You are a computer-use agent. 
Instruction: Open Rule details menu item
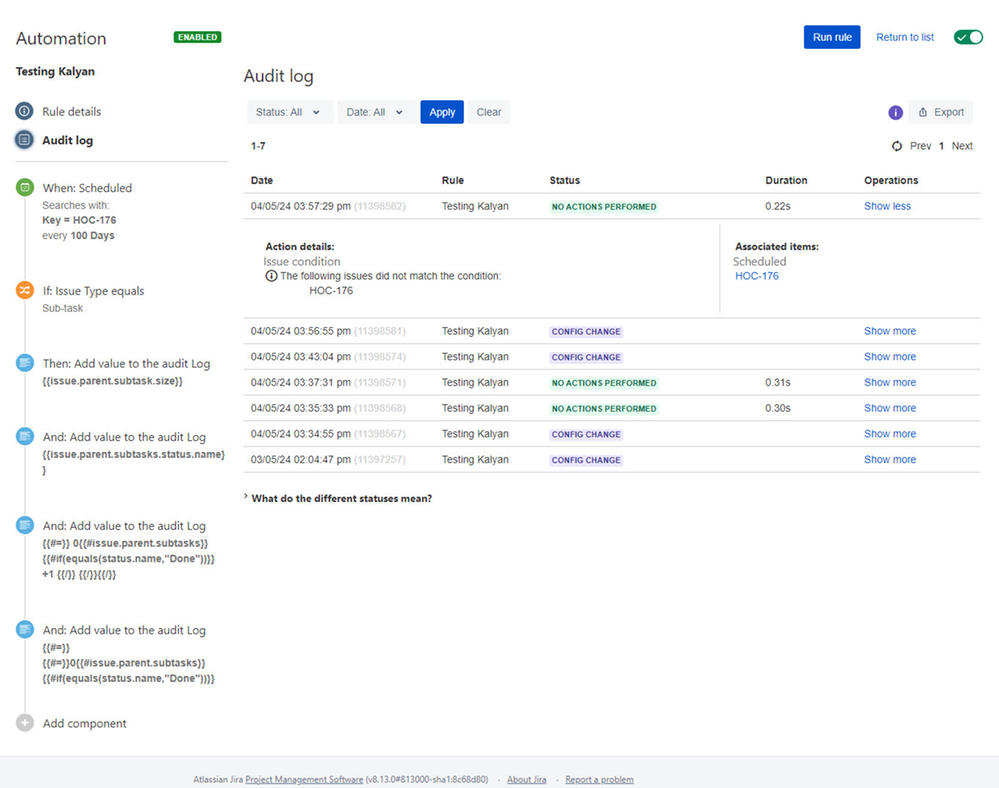[x=71, y=111]
